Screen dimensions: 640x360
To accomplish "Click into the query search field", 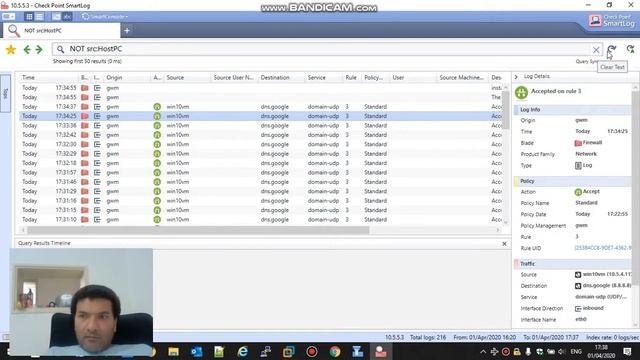I will point(327,49).
